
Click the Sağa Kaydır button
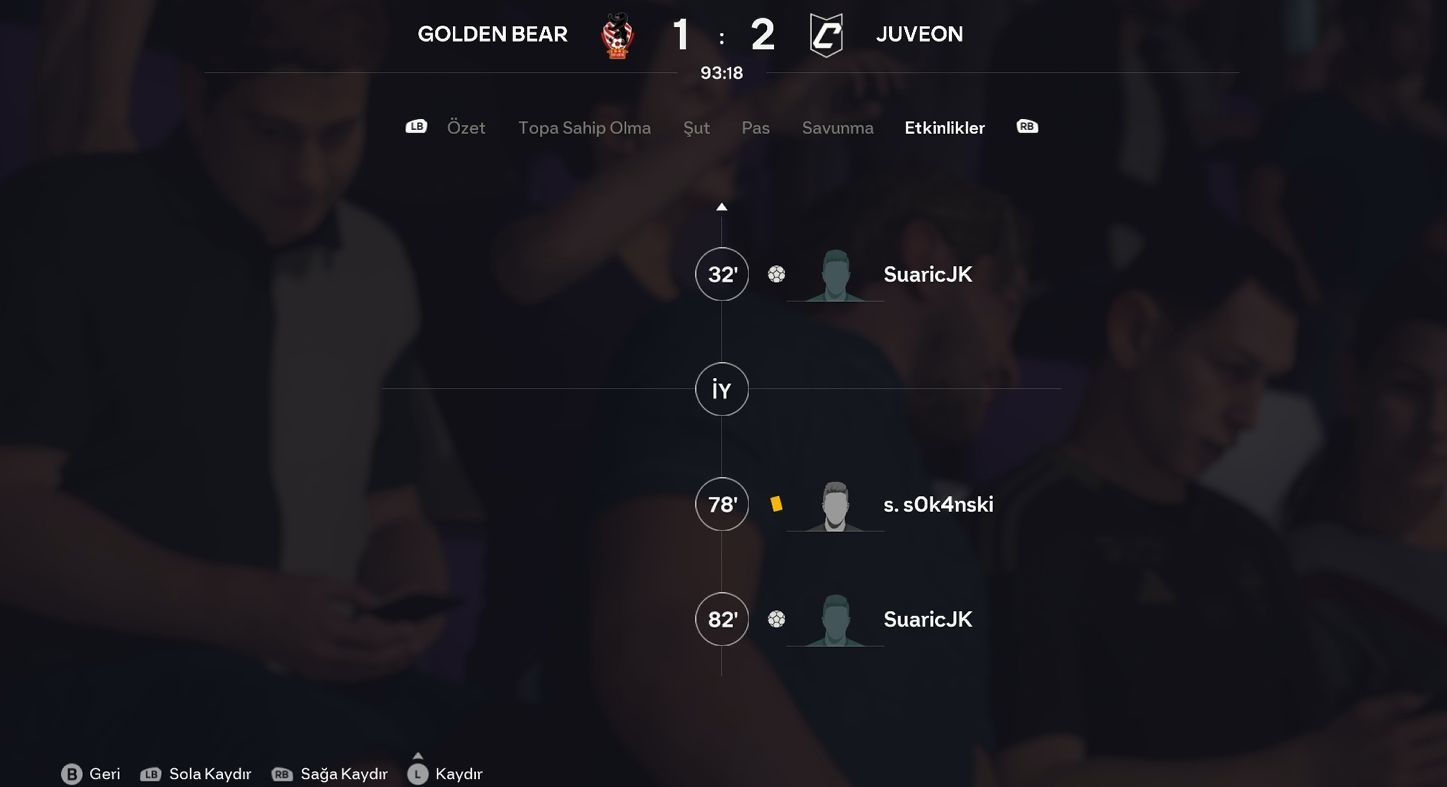[x=330, y=774]
